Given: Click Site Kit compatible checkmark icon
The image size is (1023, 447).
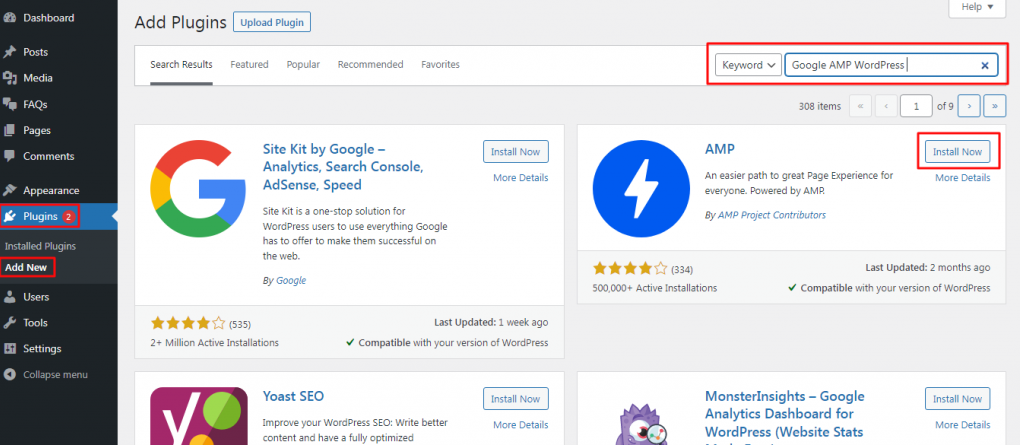Looking at the screenshot, I should [x=350, y=342].
